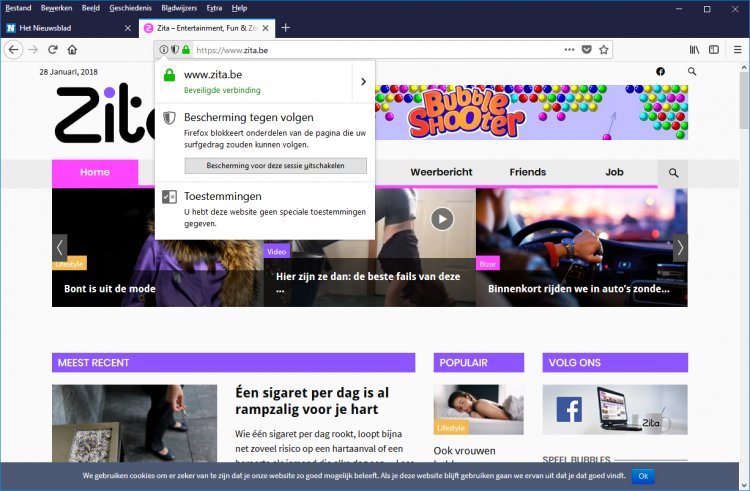Open 'Hier zijn ze dan: de beste fails' article
Viewport: 750px width, 491px height.
368,282
